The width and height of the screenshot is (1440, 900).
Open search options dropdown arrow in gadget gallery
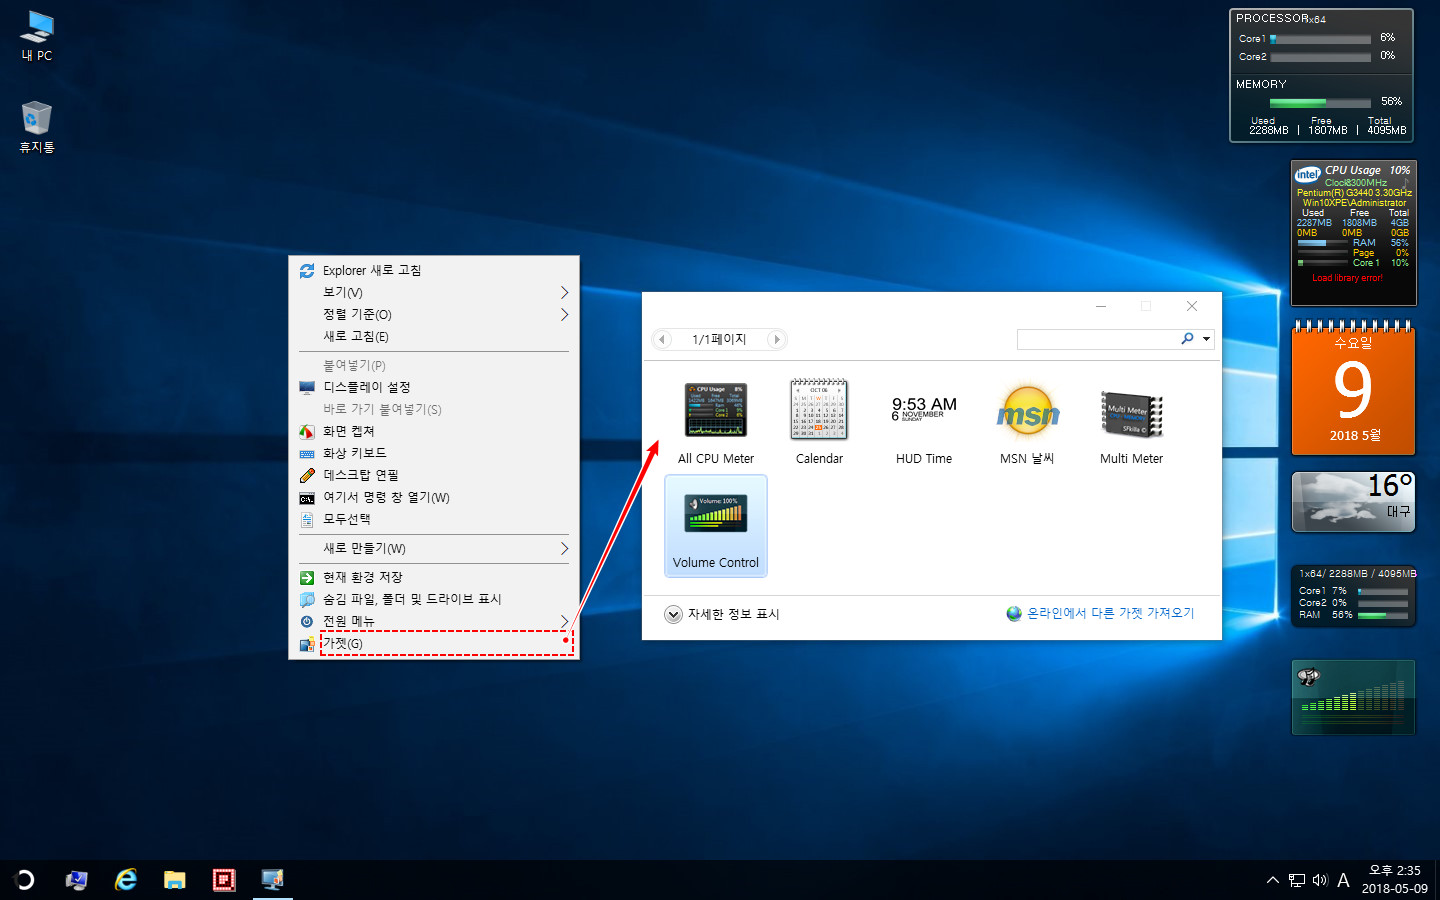pos(1206,339)
